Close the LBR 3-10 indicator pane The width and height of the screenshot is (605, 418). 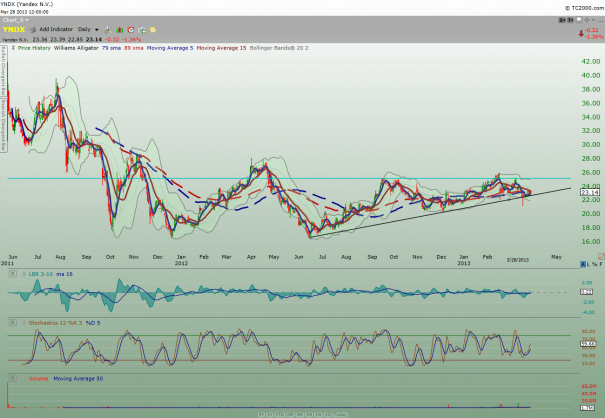click(x=13, y=274)
